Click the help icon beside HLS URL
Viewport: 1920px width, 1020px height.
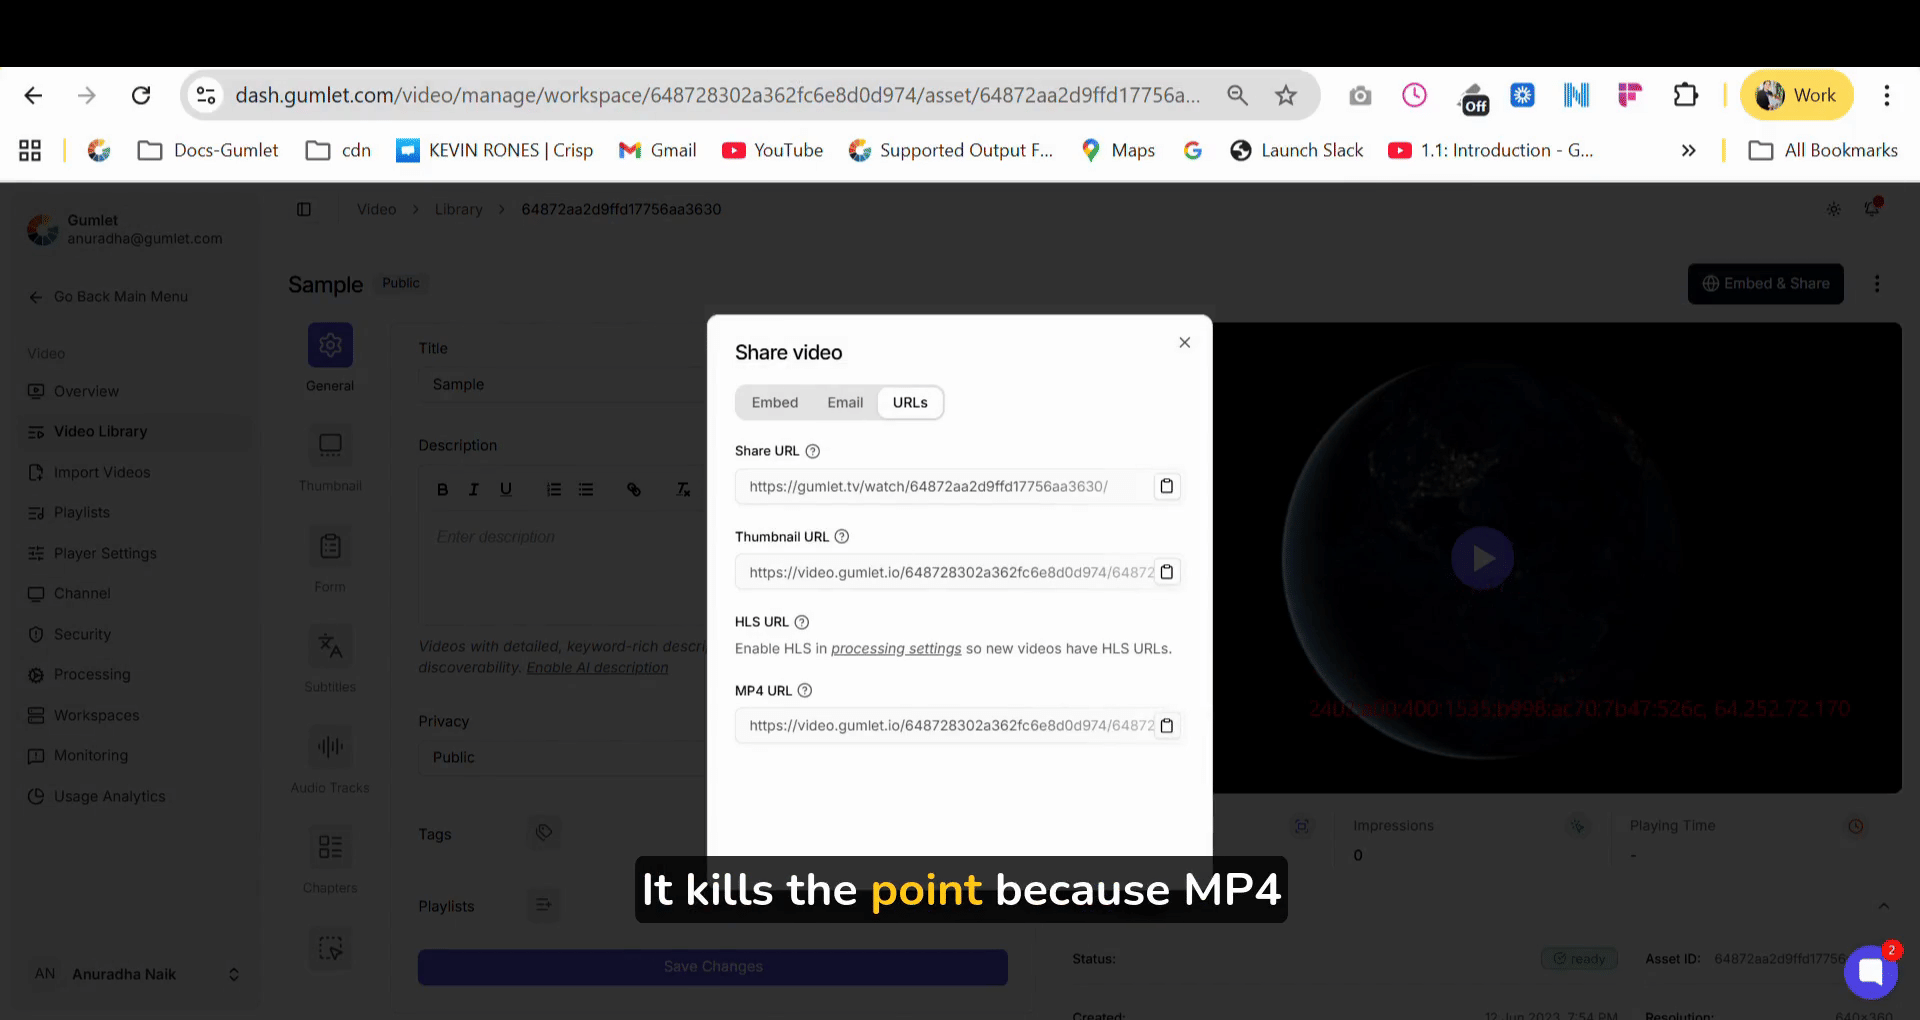[801, 622]
